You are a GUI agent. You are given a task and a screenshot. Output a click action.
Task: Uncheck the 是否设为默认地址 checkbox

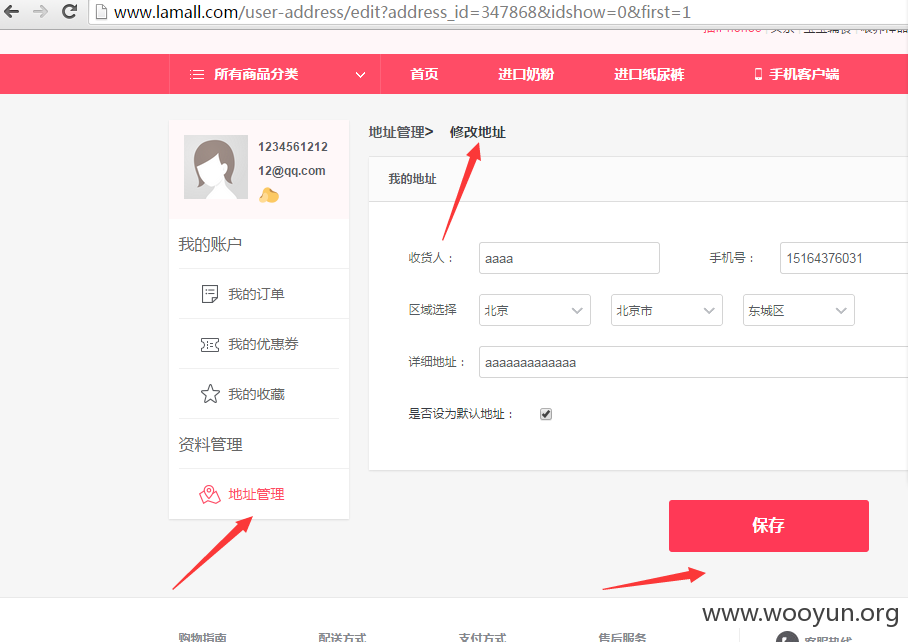545,414
